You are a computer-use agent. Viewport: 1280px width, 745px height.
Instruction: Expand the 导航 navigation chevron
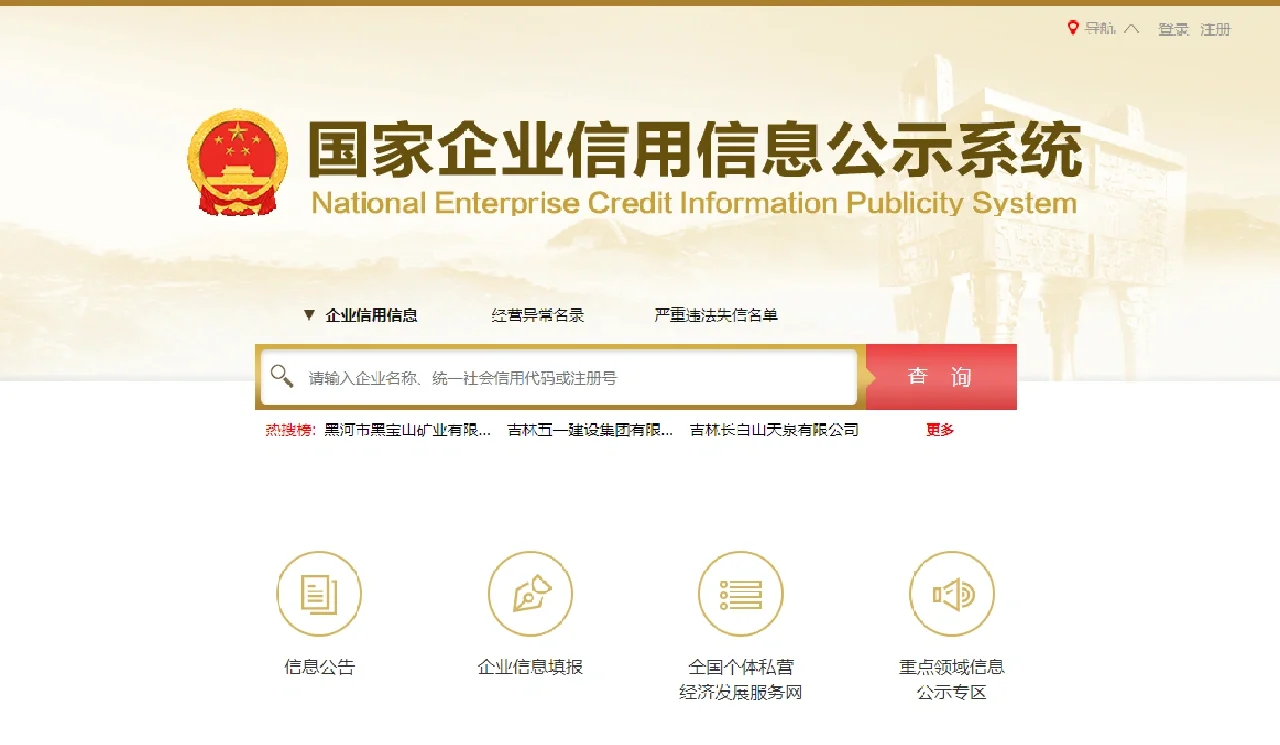[x=1132, y=29]
